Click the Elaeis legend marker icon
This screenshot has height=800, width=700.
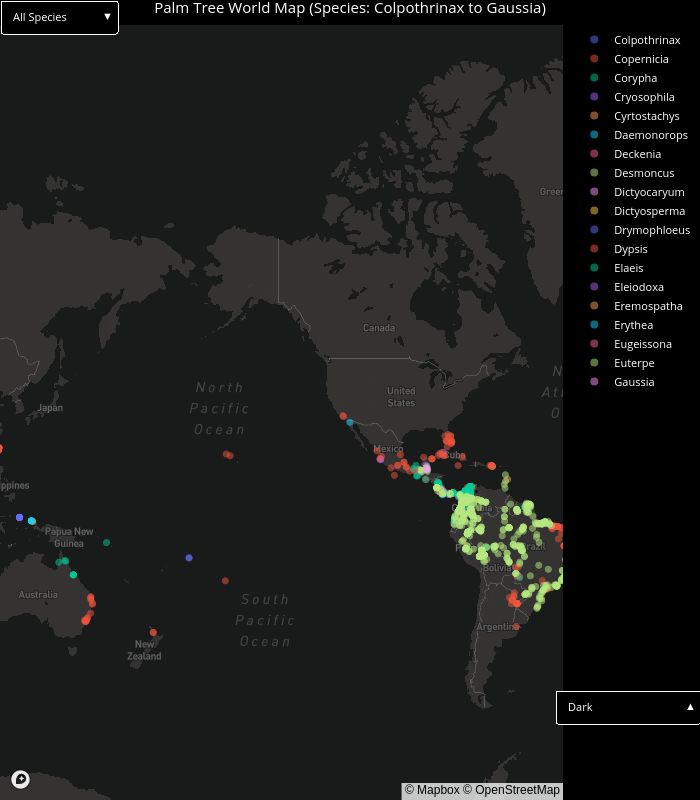[x=594, y=268]
